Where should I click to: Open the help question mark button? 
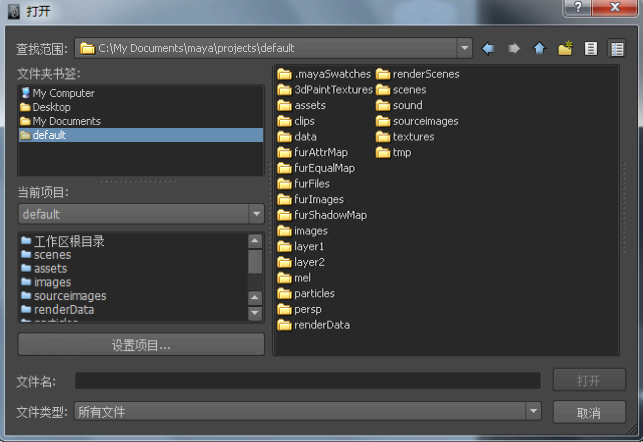[577, 7]
